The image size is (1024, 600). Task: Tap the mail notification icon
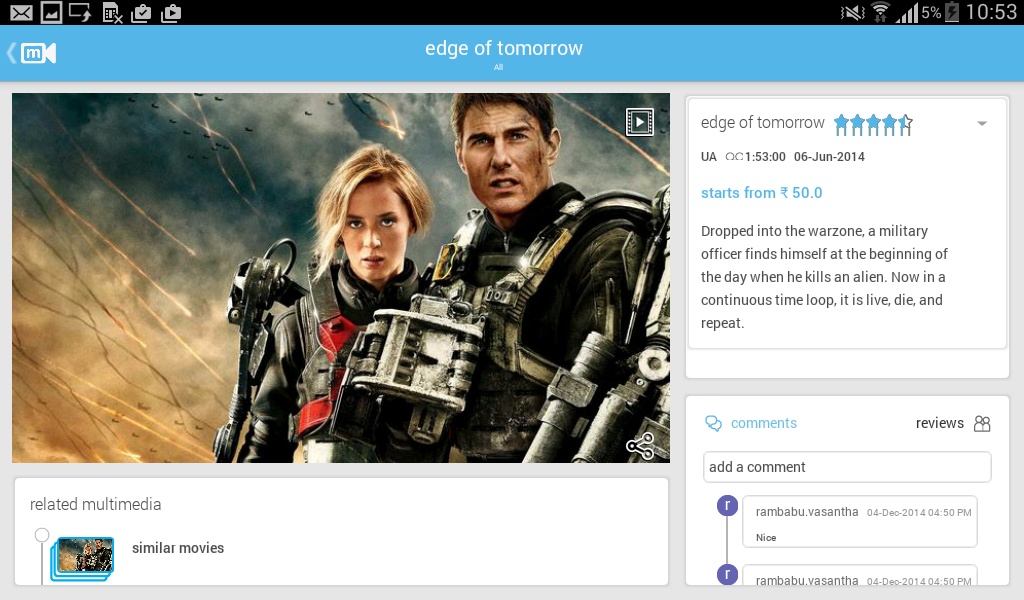[x=21, y=12]
